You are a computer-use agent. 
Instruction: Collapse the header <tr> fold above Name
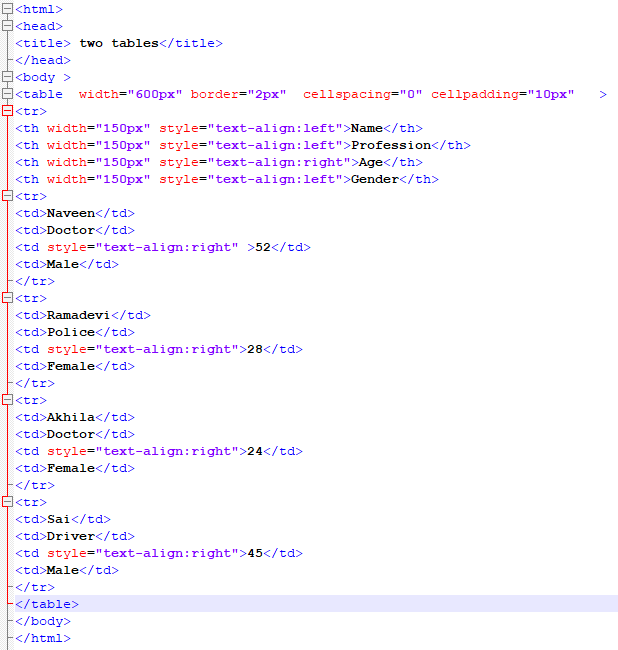pos(7,110)
